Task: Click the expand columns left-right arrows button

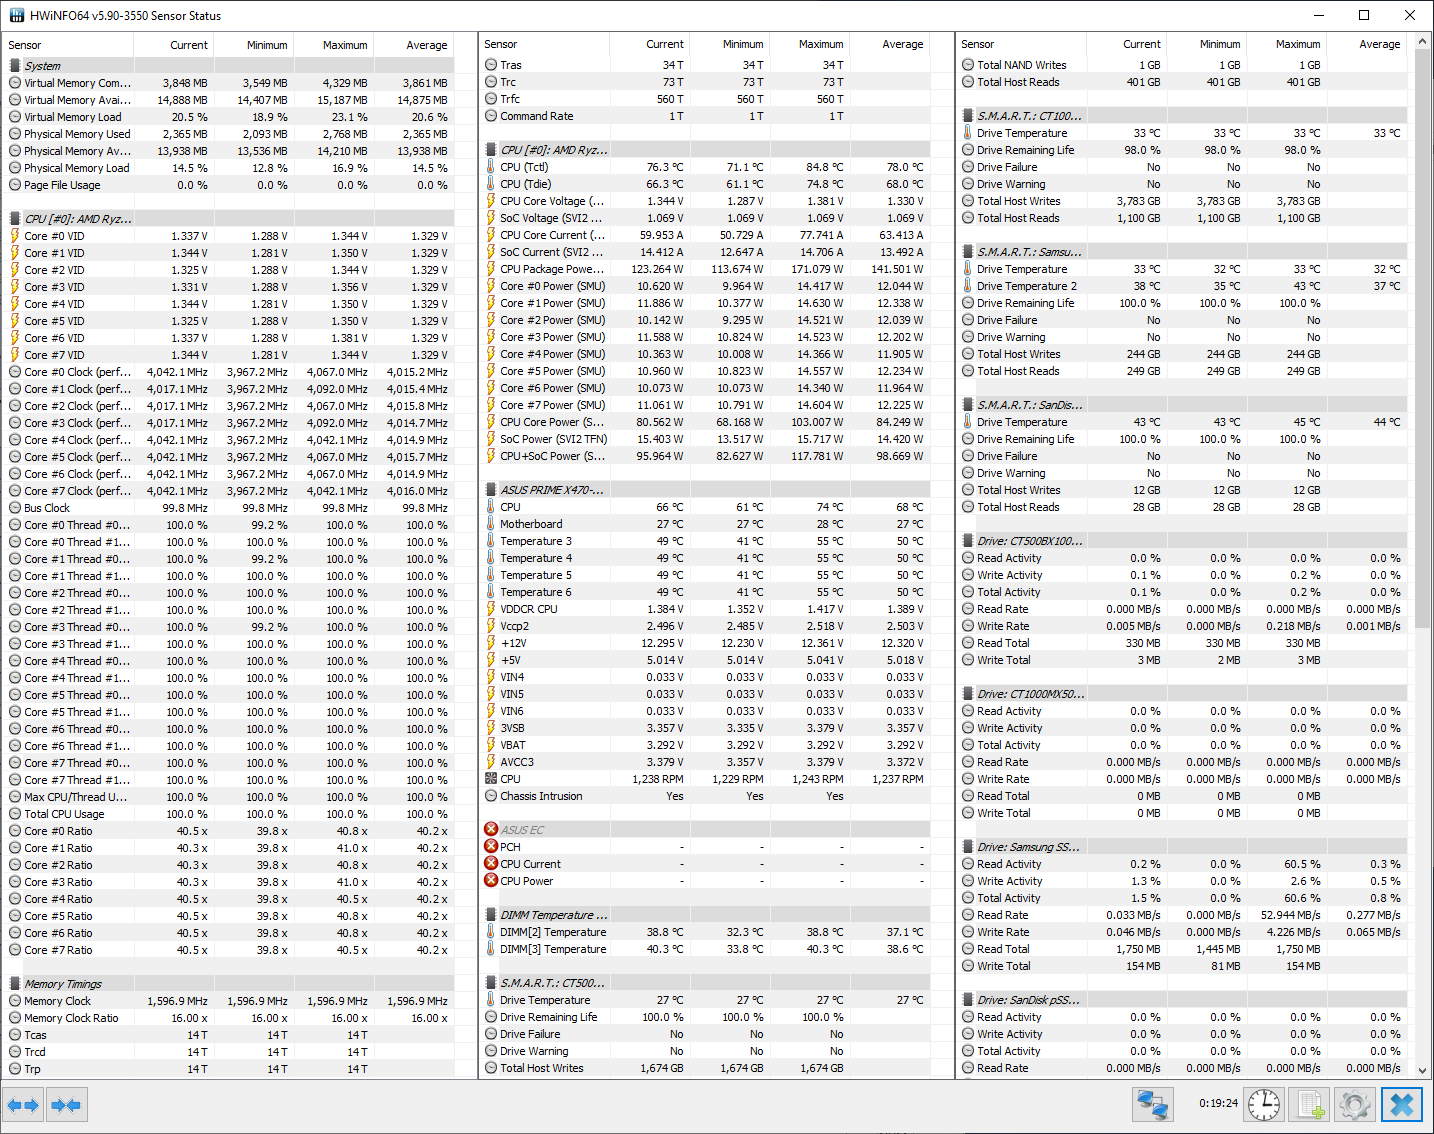Action: point(22,1105)
